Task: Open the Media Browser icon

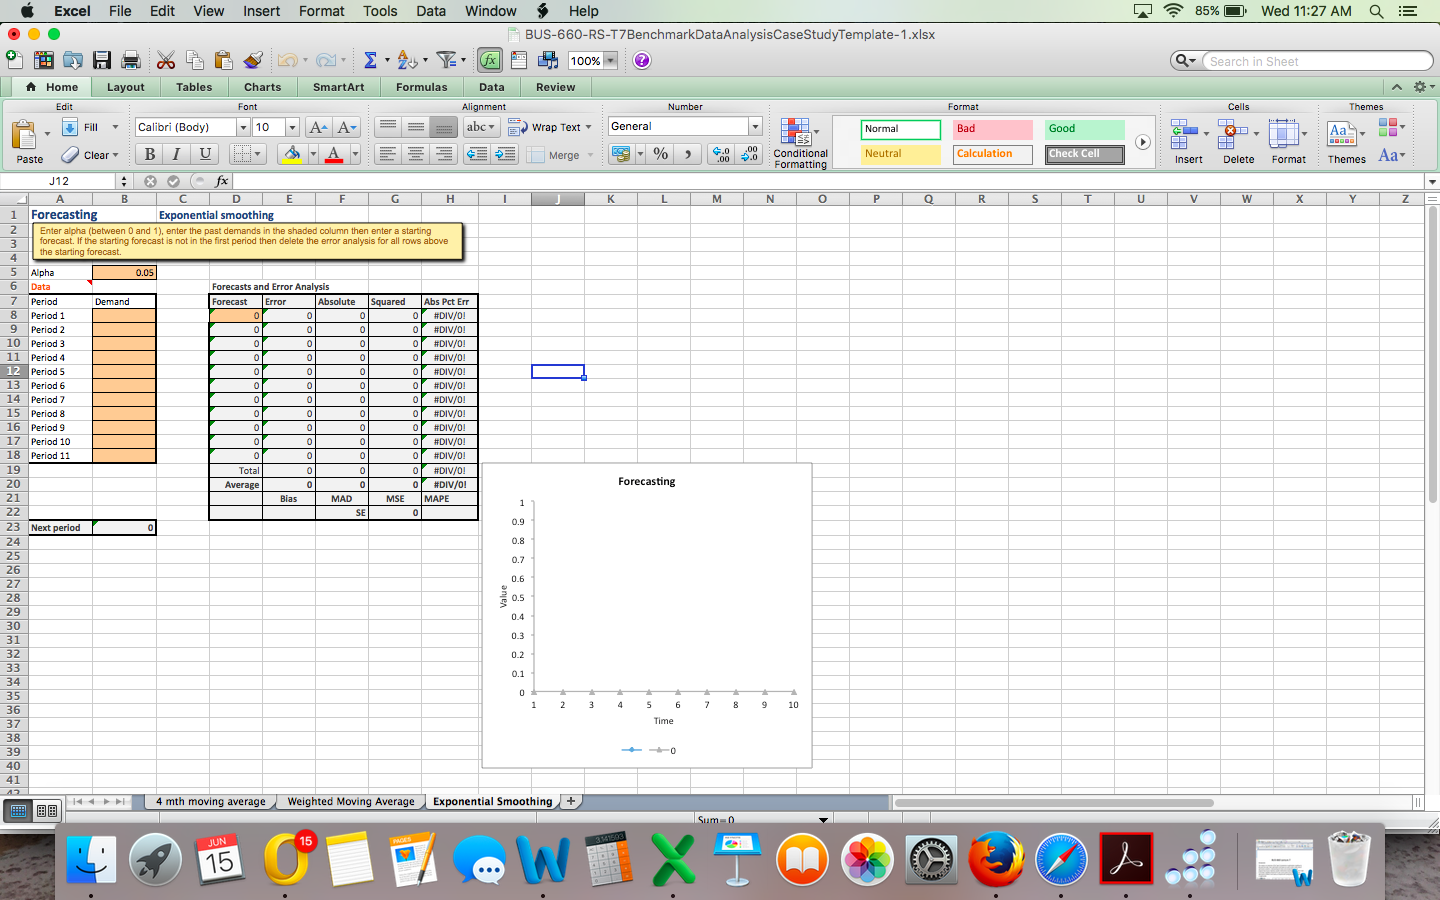Action: [548, 60]
